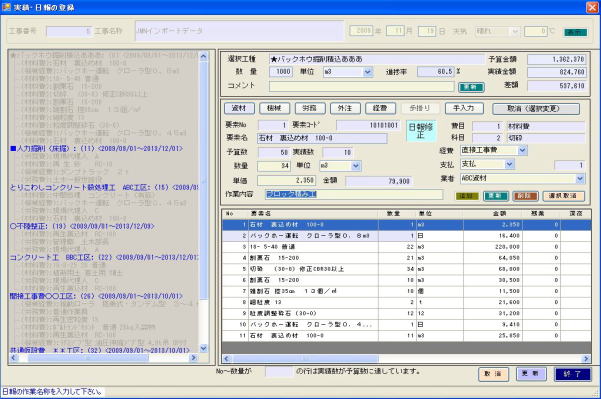Viewport: 601px width, 399px height.
Task: Click the 機械 category button
Action: pos(274,108)
